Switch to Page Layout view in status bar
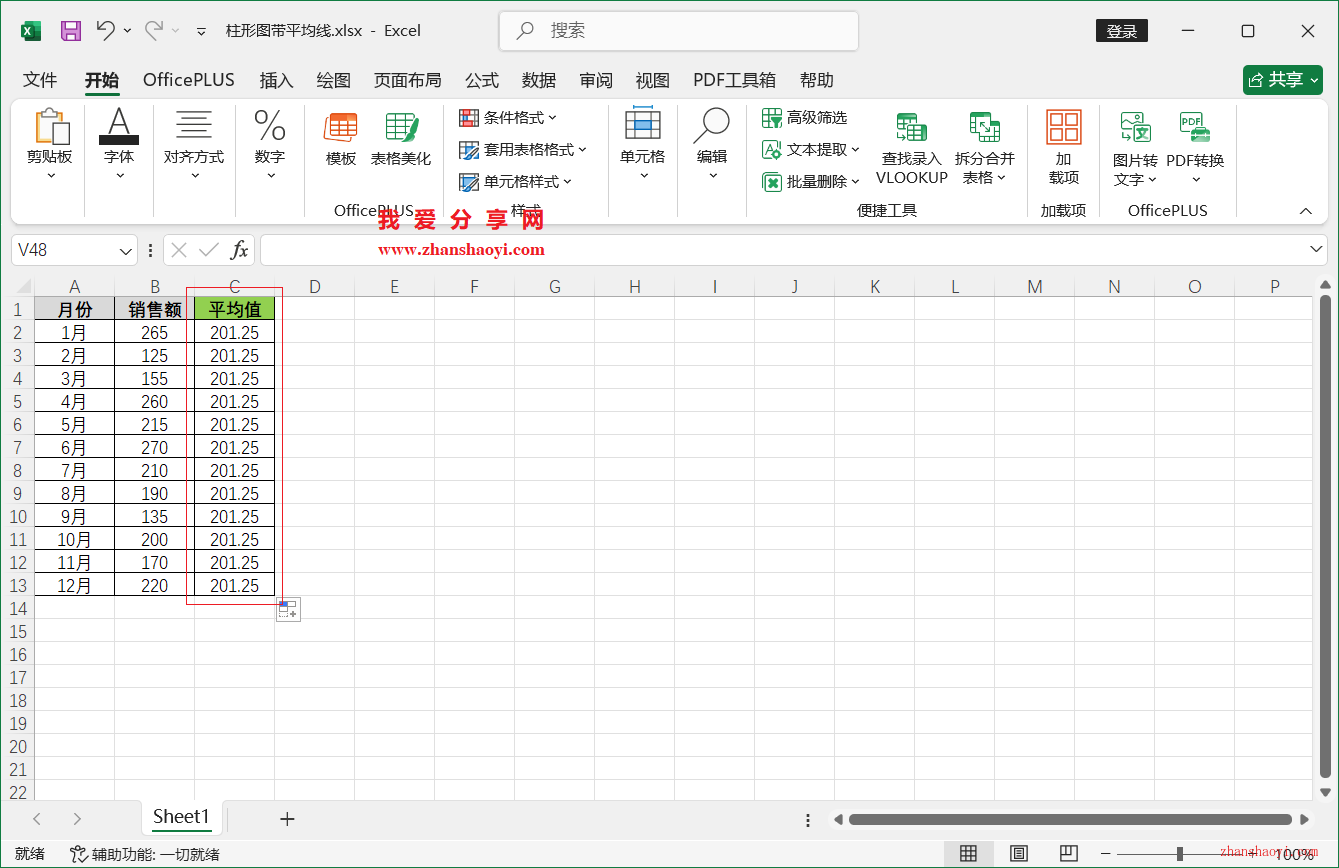1339x868 pixels. (1018, 854)
